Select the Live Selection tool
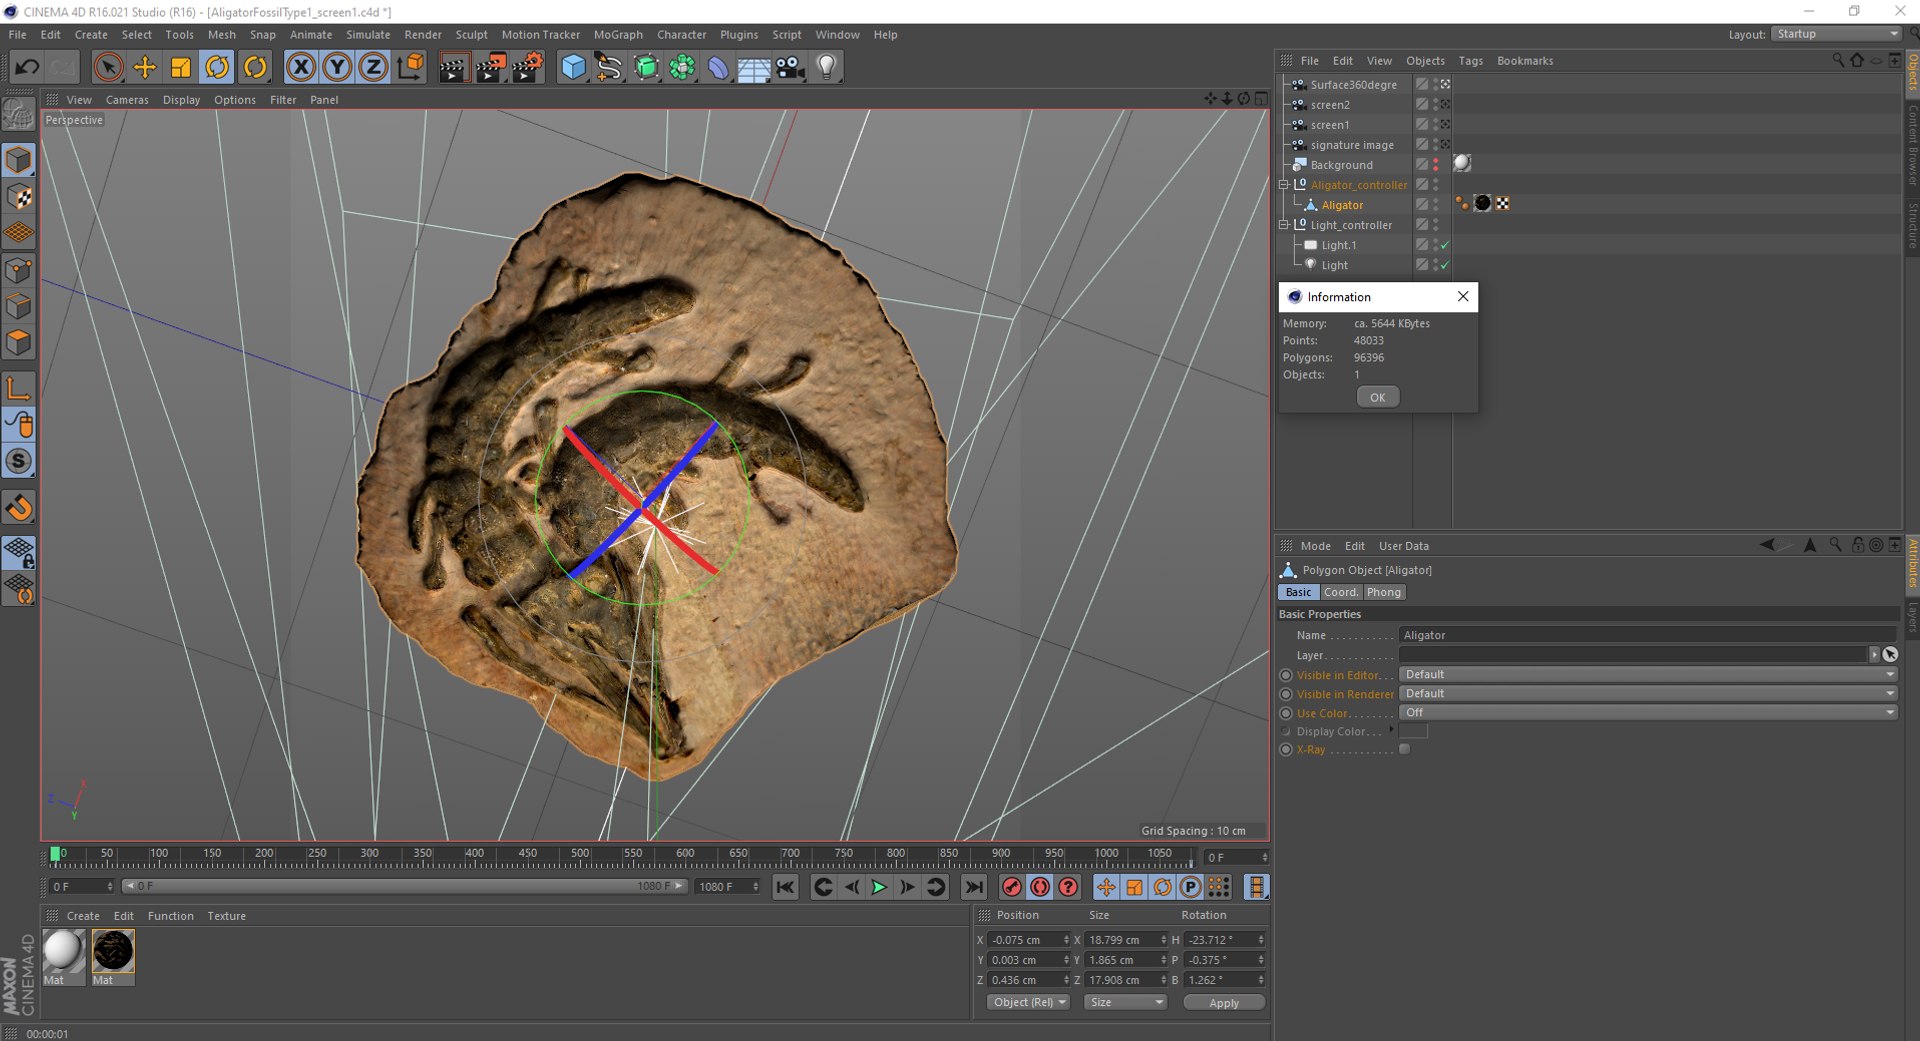 click(108, 67)
